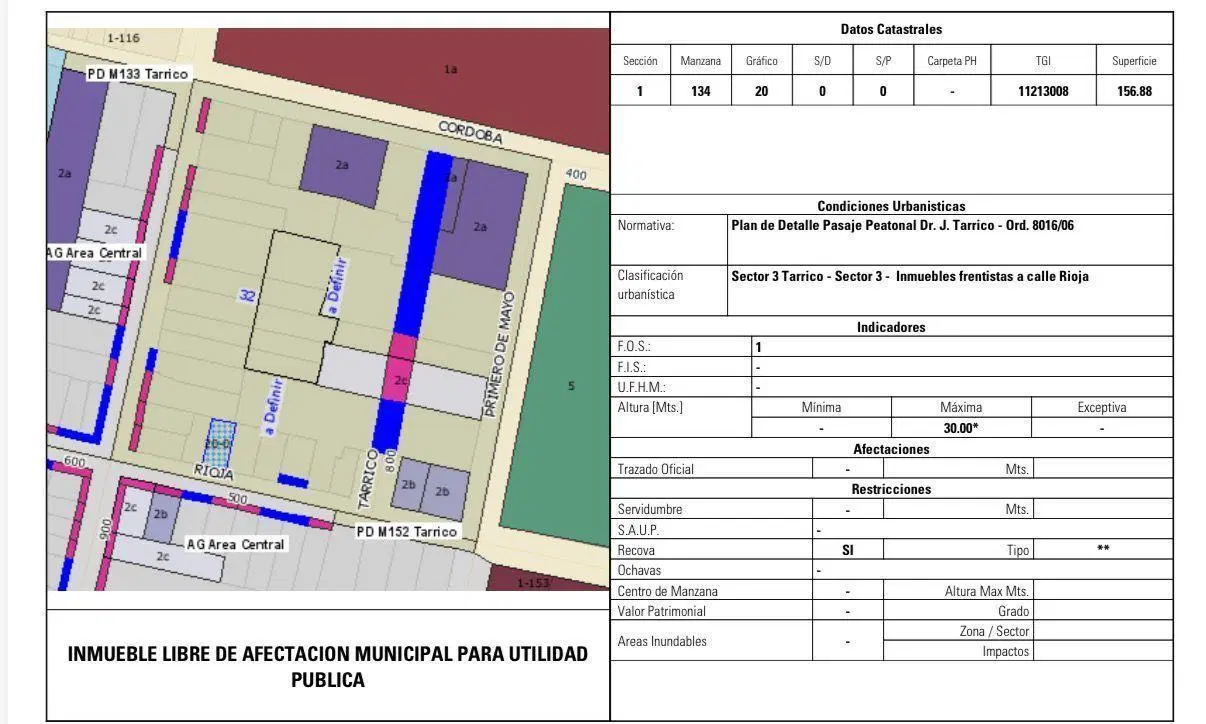Select the 'Gráfico' column header
The width and height of the screenshot is (1206, 724).
[x=762, y=61]
